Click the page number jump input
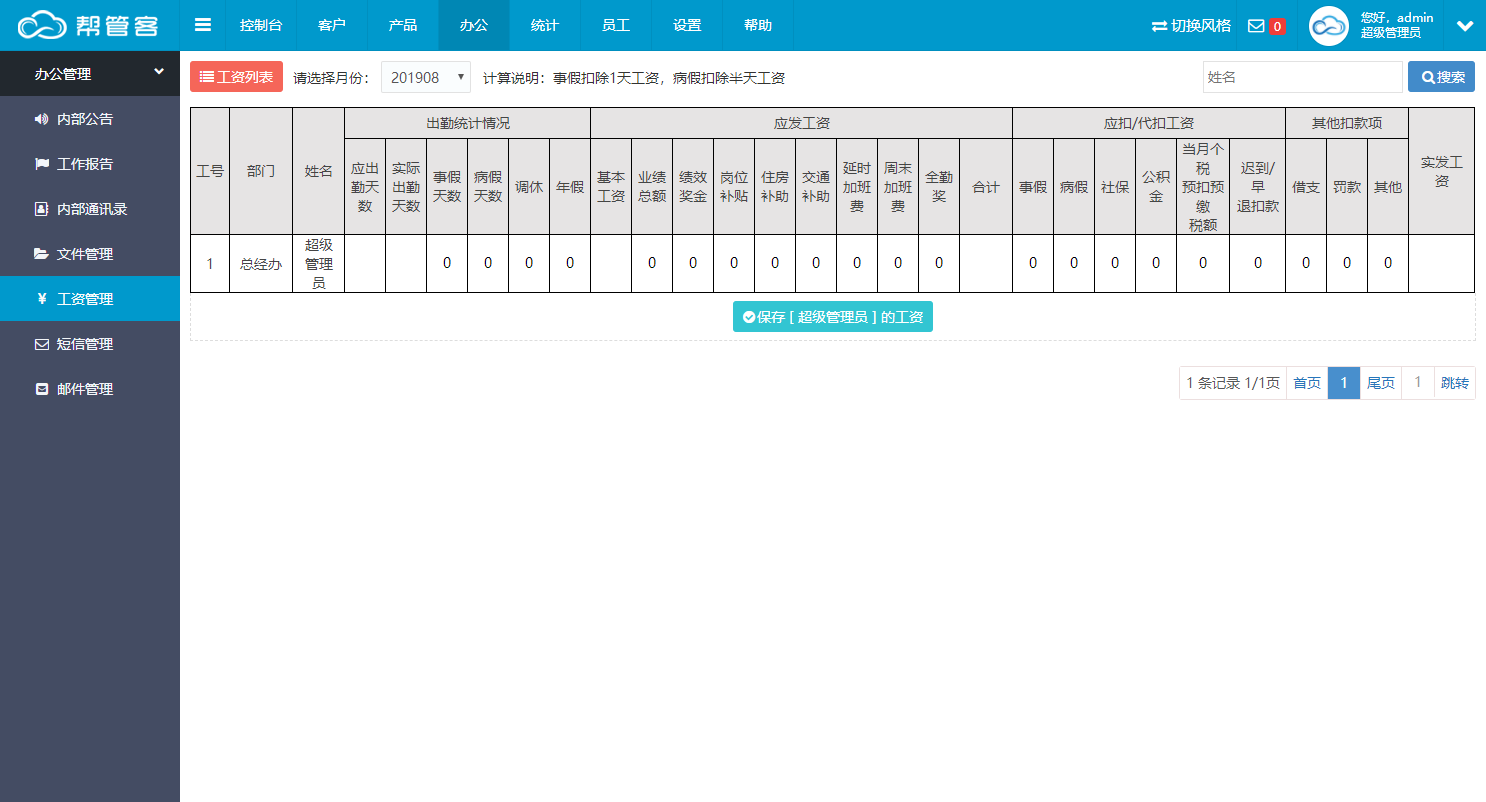 (x=1418, y=383)
